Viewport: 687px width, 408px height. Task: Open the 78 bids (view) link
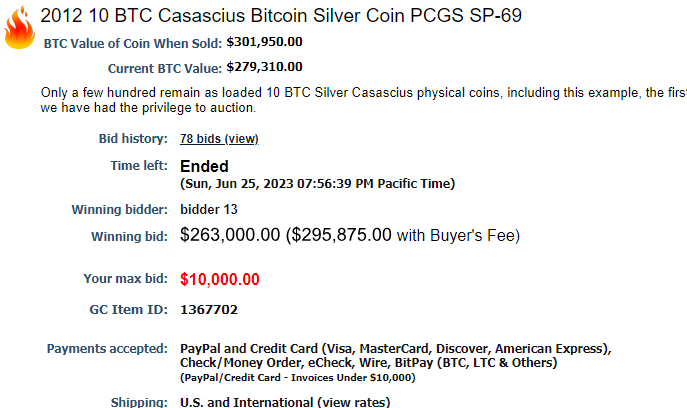219,139
